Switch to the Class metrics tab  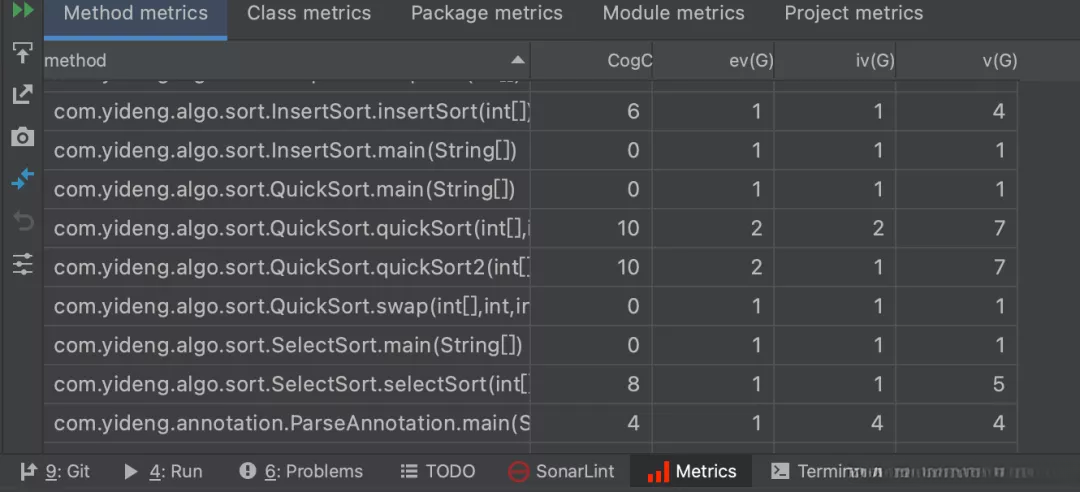point(309,14)
